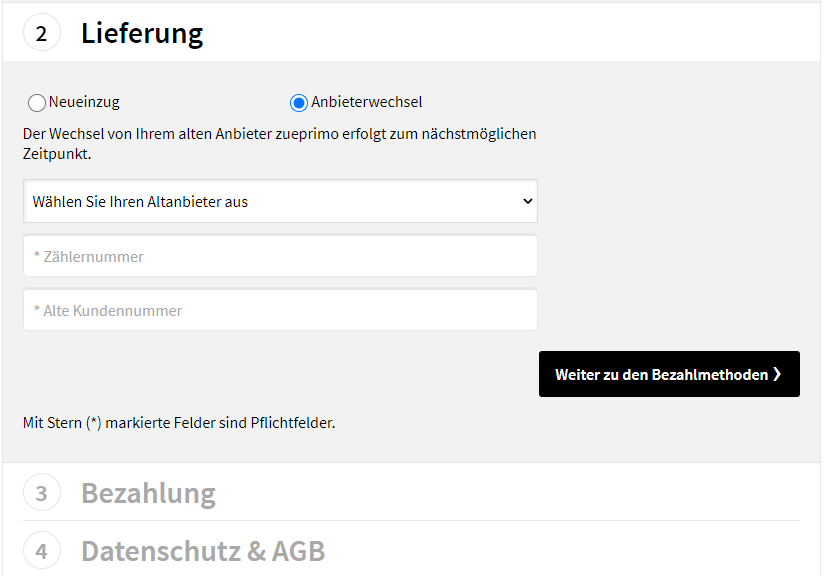Select the Neueinzug radio button
Viewport: 825px width, 576px height.
tap(37, 102)
